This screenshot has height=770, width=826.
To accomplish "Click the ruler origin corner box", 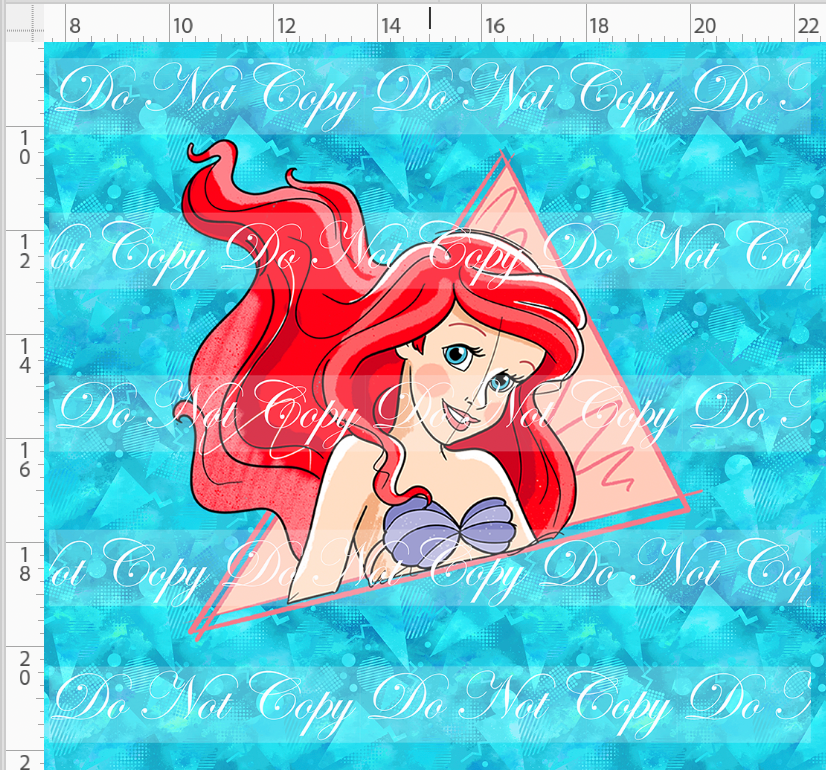I will pyautogui.click(x=25, y=23).
